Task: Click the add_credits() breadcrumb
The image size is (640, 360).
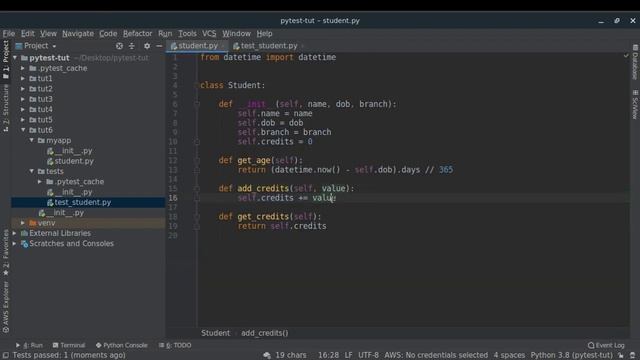Action: pos(264,333)
